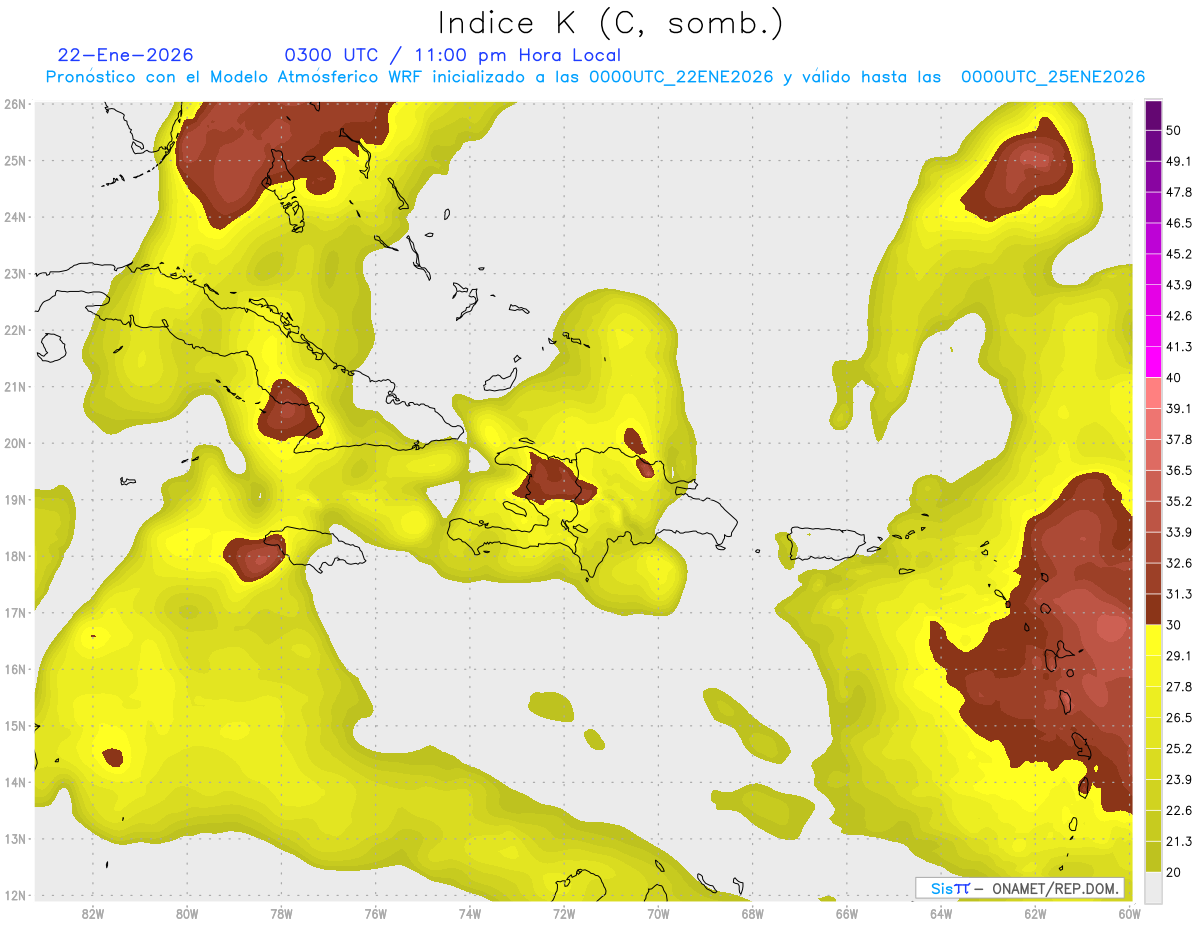Click the SisTT – ONAMET/REP.DOM. logo box
This screenshot has height=927, width=1200.
coord(1020,888)
